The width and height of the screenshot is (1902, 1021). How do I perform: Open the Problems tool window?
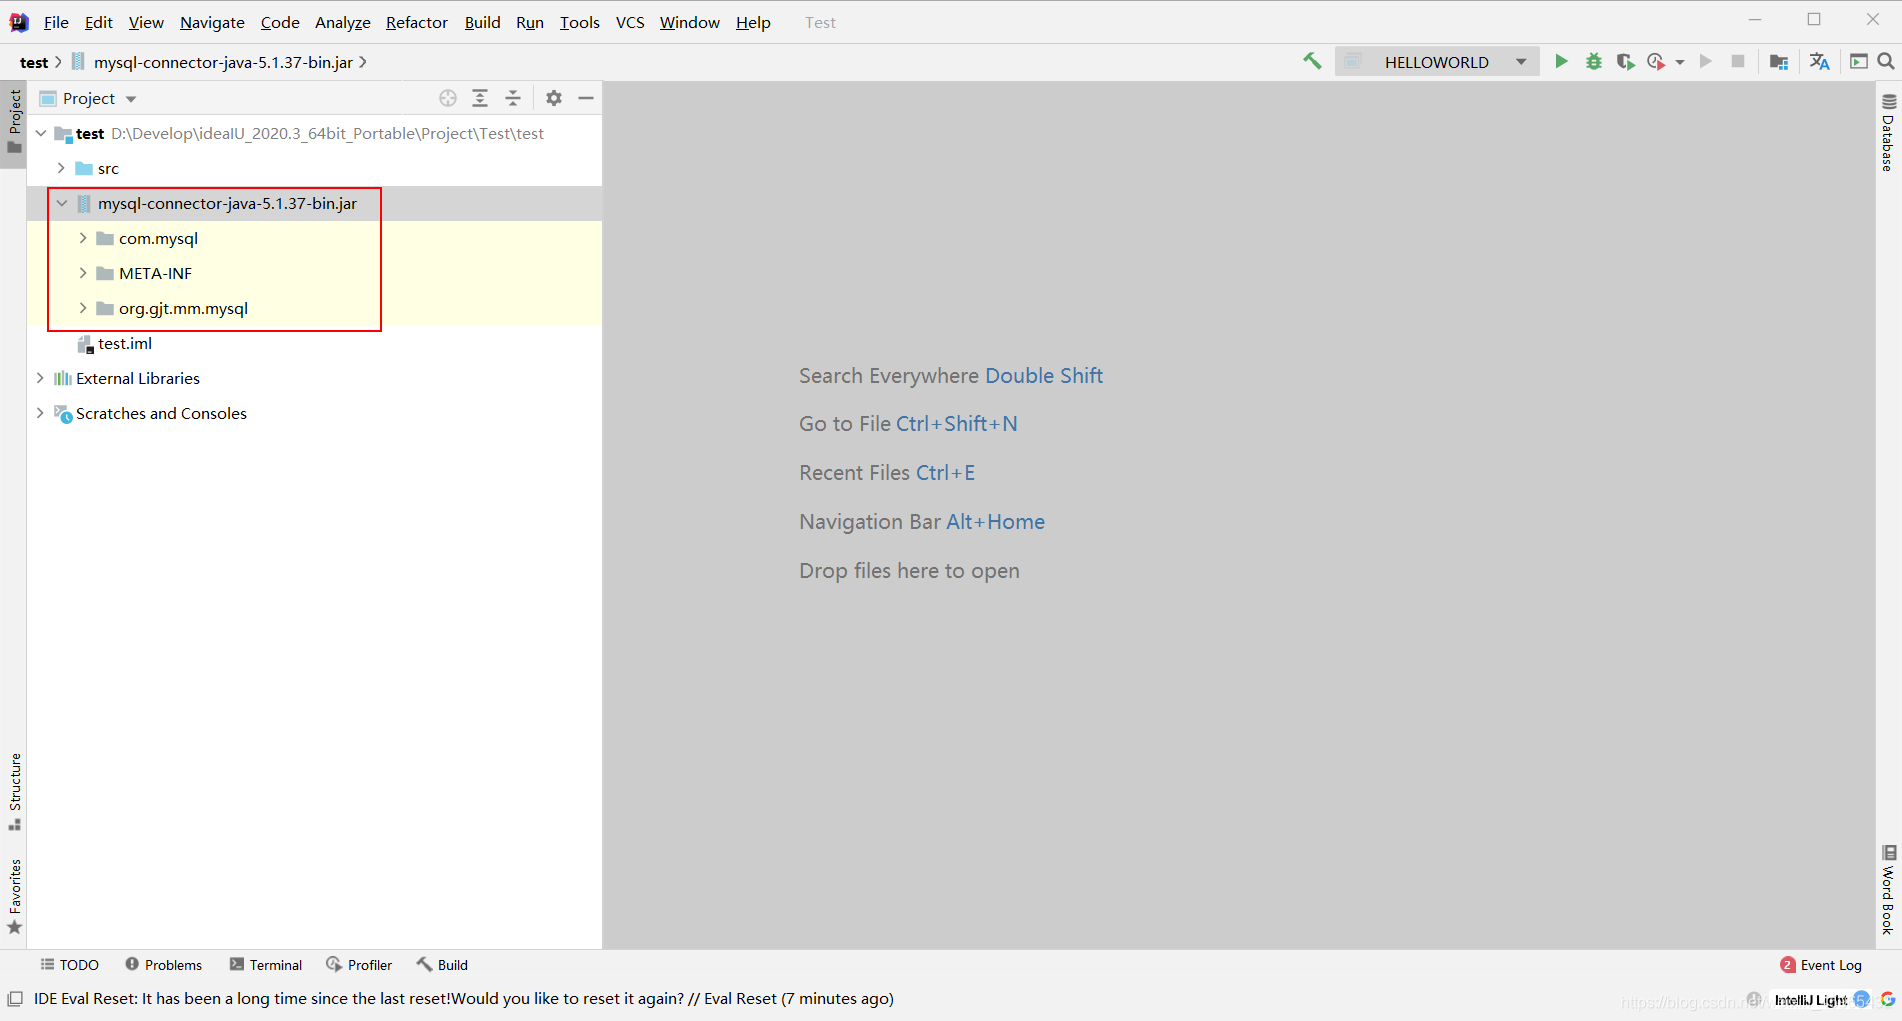point(163,965)
